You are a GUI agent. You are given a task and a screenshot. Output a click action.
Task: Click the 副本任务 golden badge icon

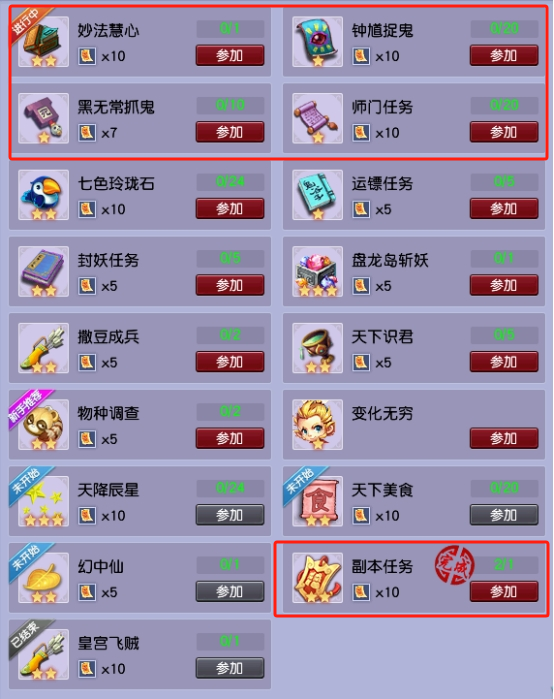[x=317, y=578]
